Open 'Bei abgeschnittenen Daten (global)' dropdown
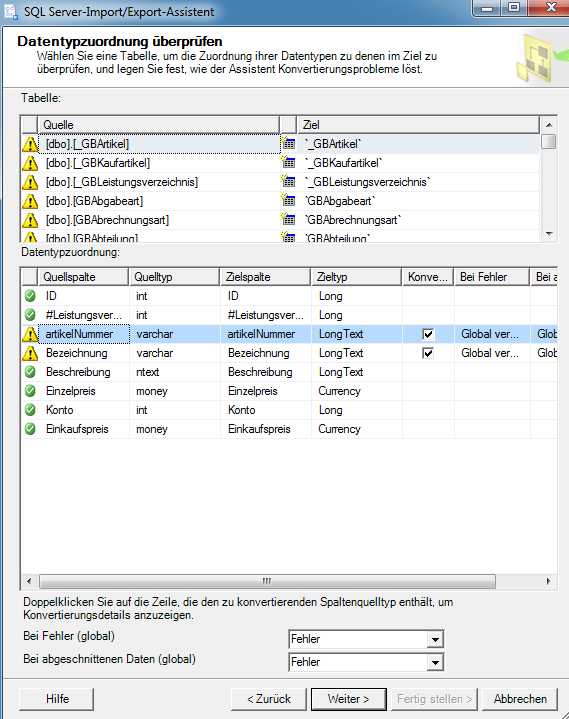This screenshot has height=719, width=569. point(435,662)
